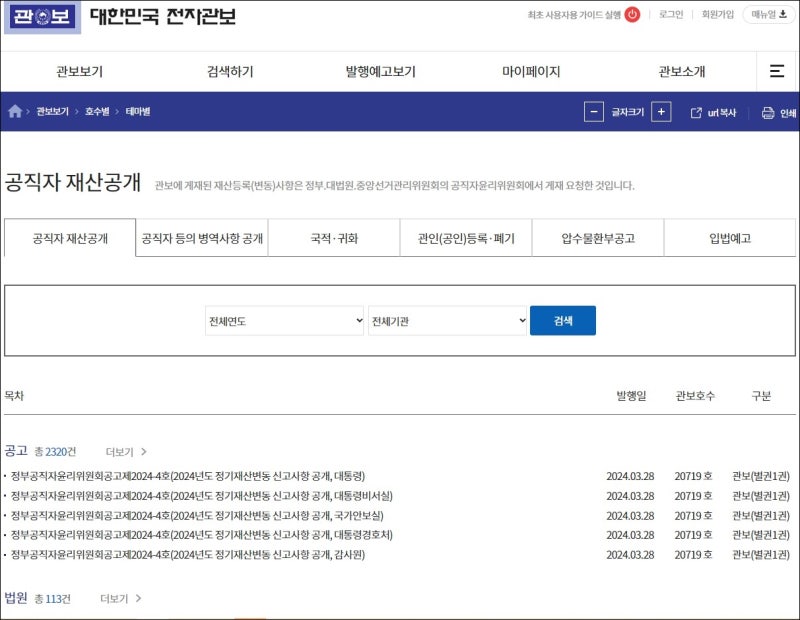Switch to the 압수물환부공고 tab
Screen dimensions: 800x620
click(x=598, y=238)
